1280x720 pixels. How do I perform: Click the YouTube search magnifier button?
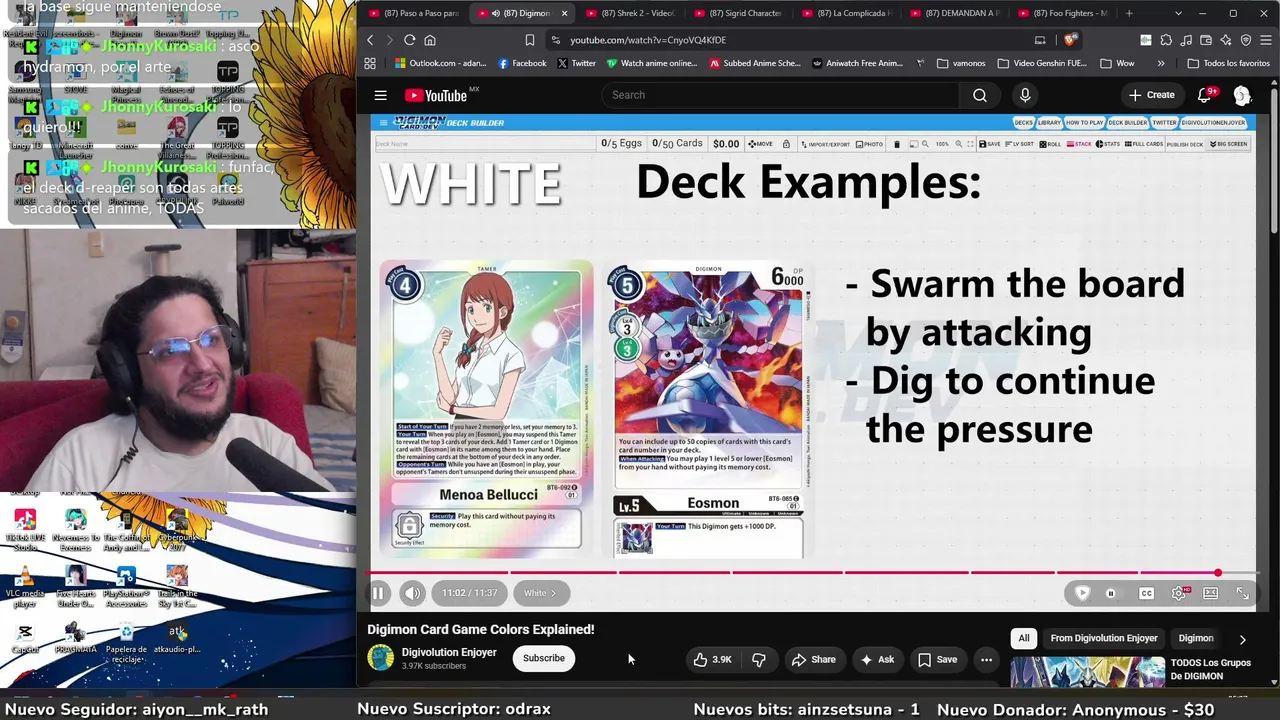(980, 95)
